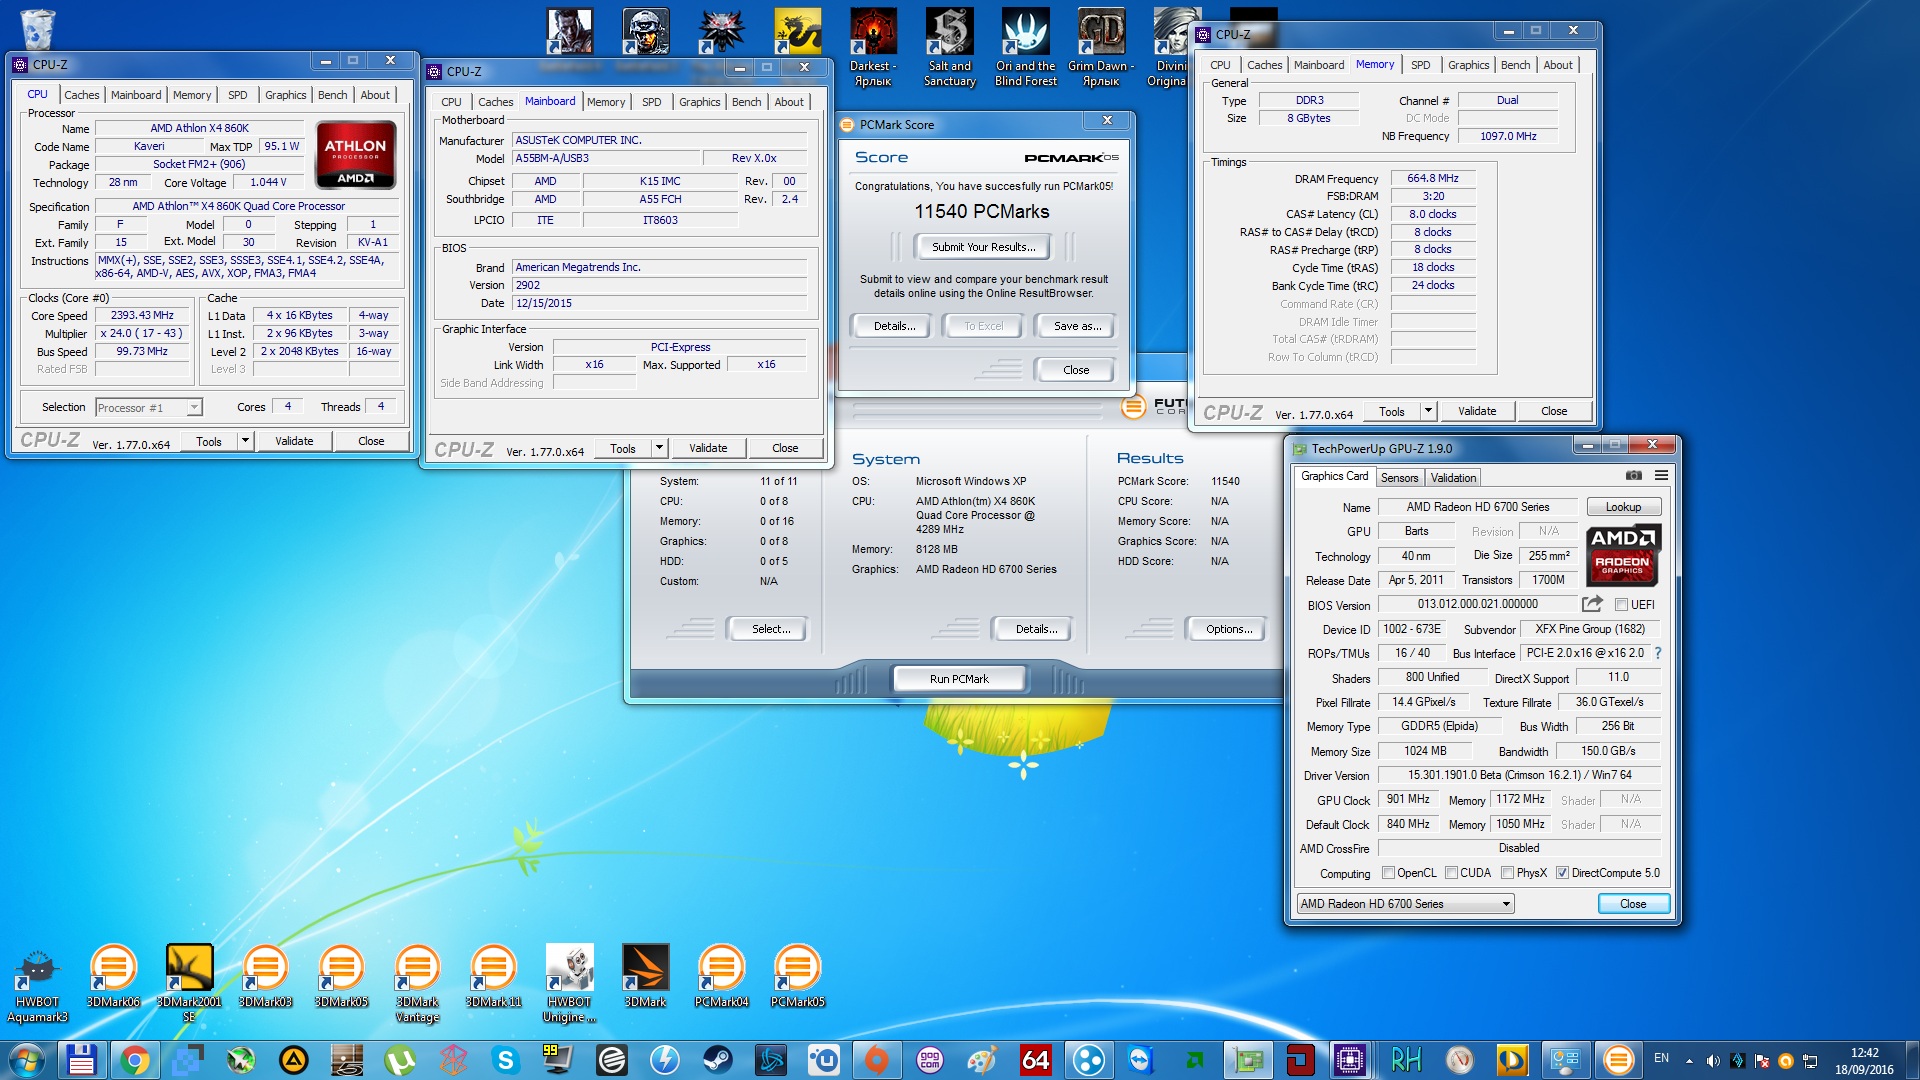The image size is (1920, 1080).
Task: Click the Bus Interface question mark
Action: pyautogui.click(x=1658, y=653)
